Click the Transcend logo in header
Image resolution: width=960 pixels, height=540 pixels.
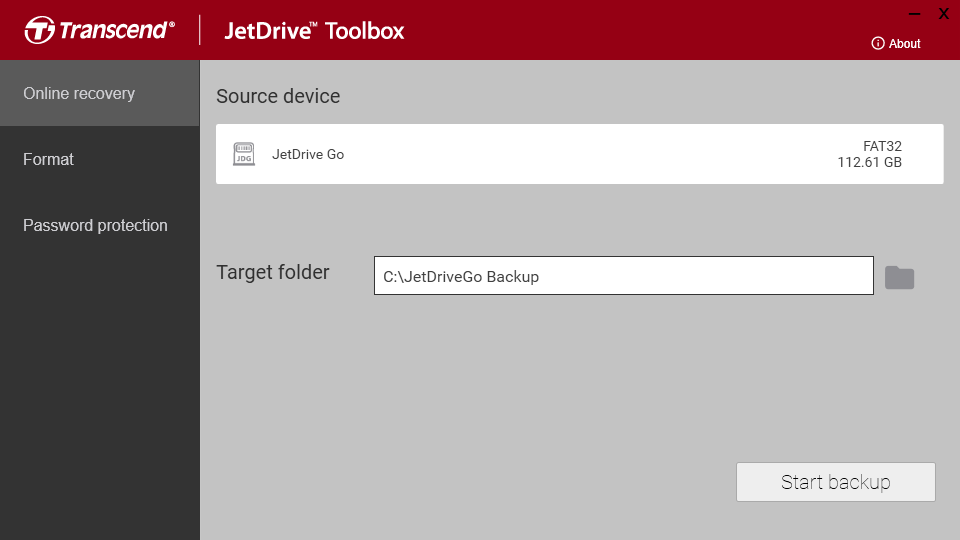100,30
